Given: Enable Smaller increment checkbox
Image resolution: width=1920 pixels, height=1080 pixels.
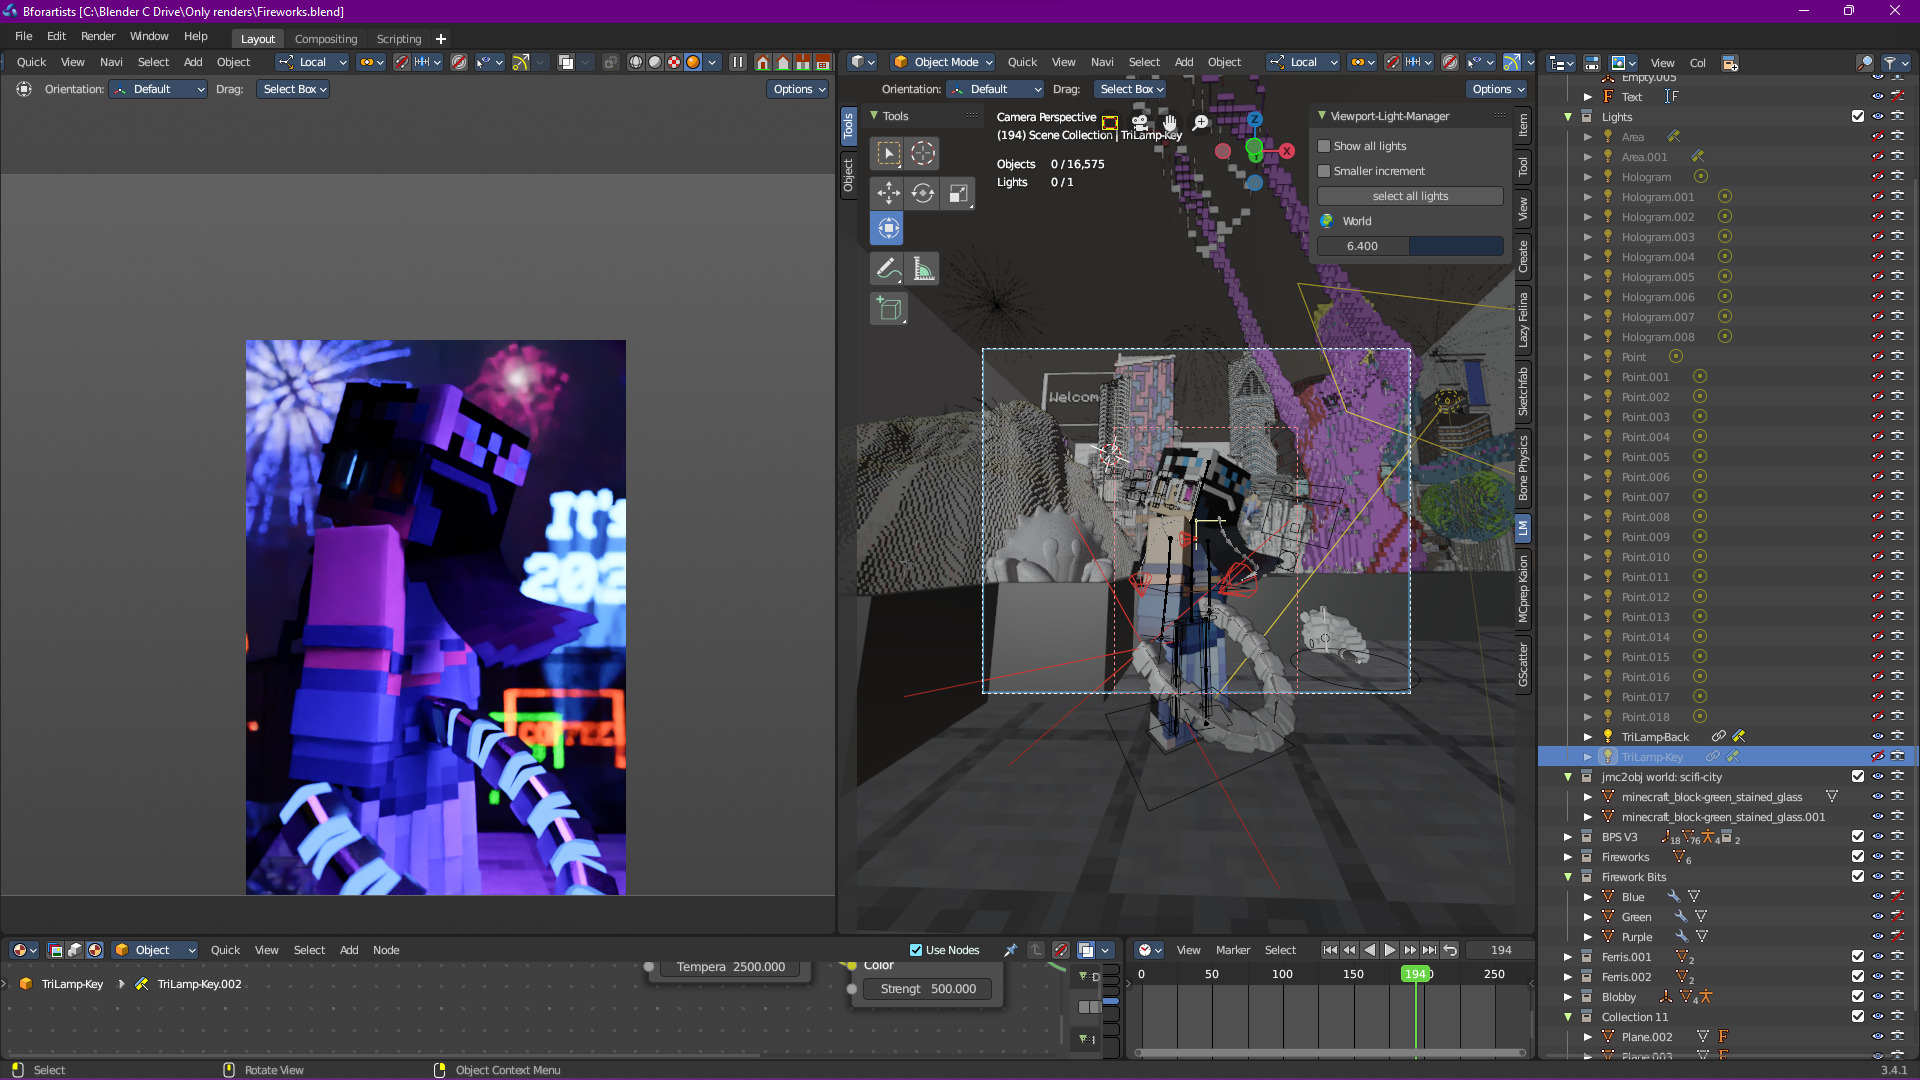Looking at the screenshot, I should tap(1324, 171).
